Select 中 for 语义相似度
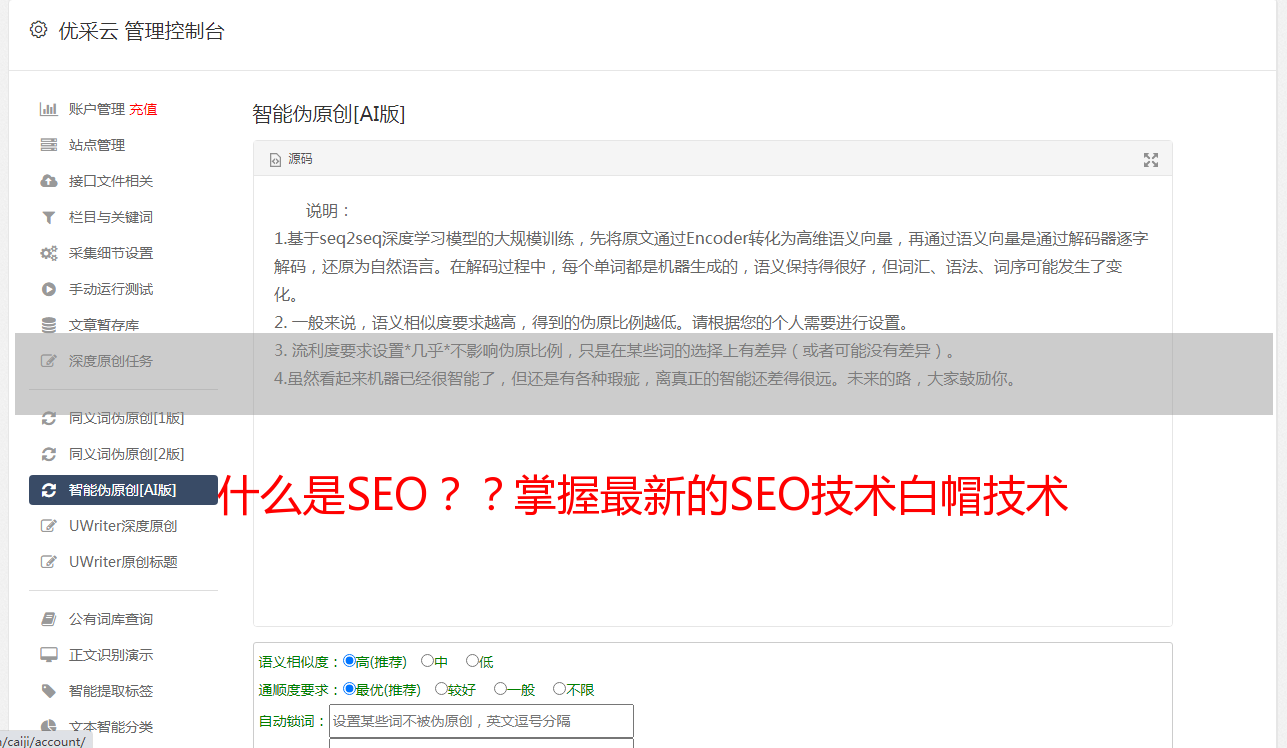This screenshot has height=748, width=1287. click(427, 661)
